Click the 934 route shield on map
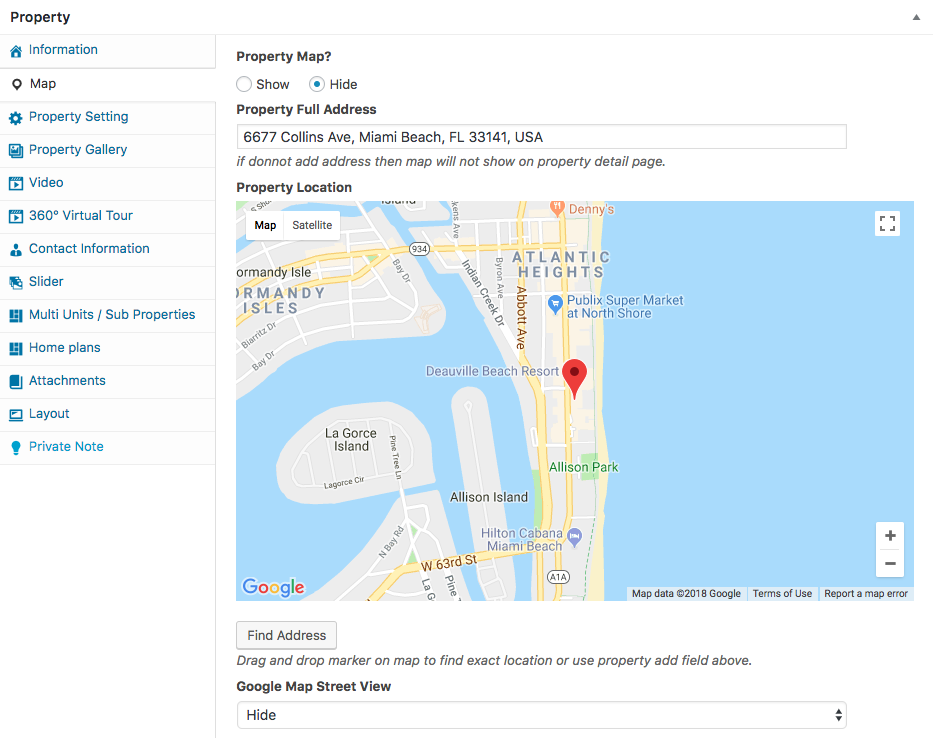The width and height of the screenshot is (933, 738). 419,249
